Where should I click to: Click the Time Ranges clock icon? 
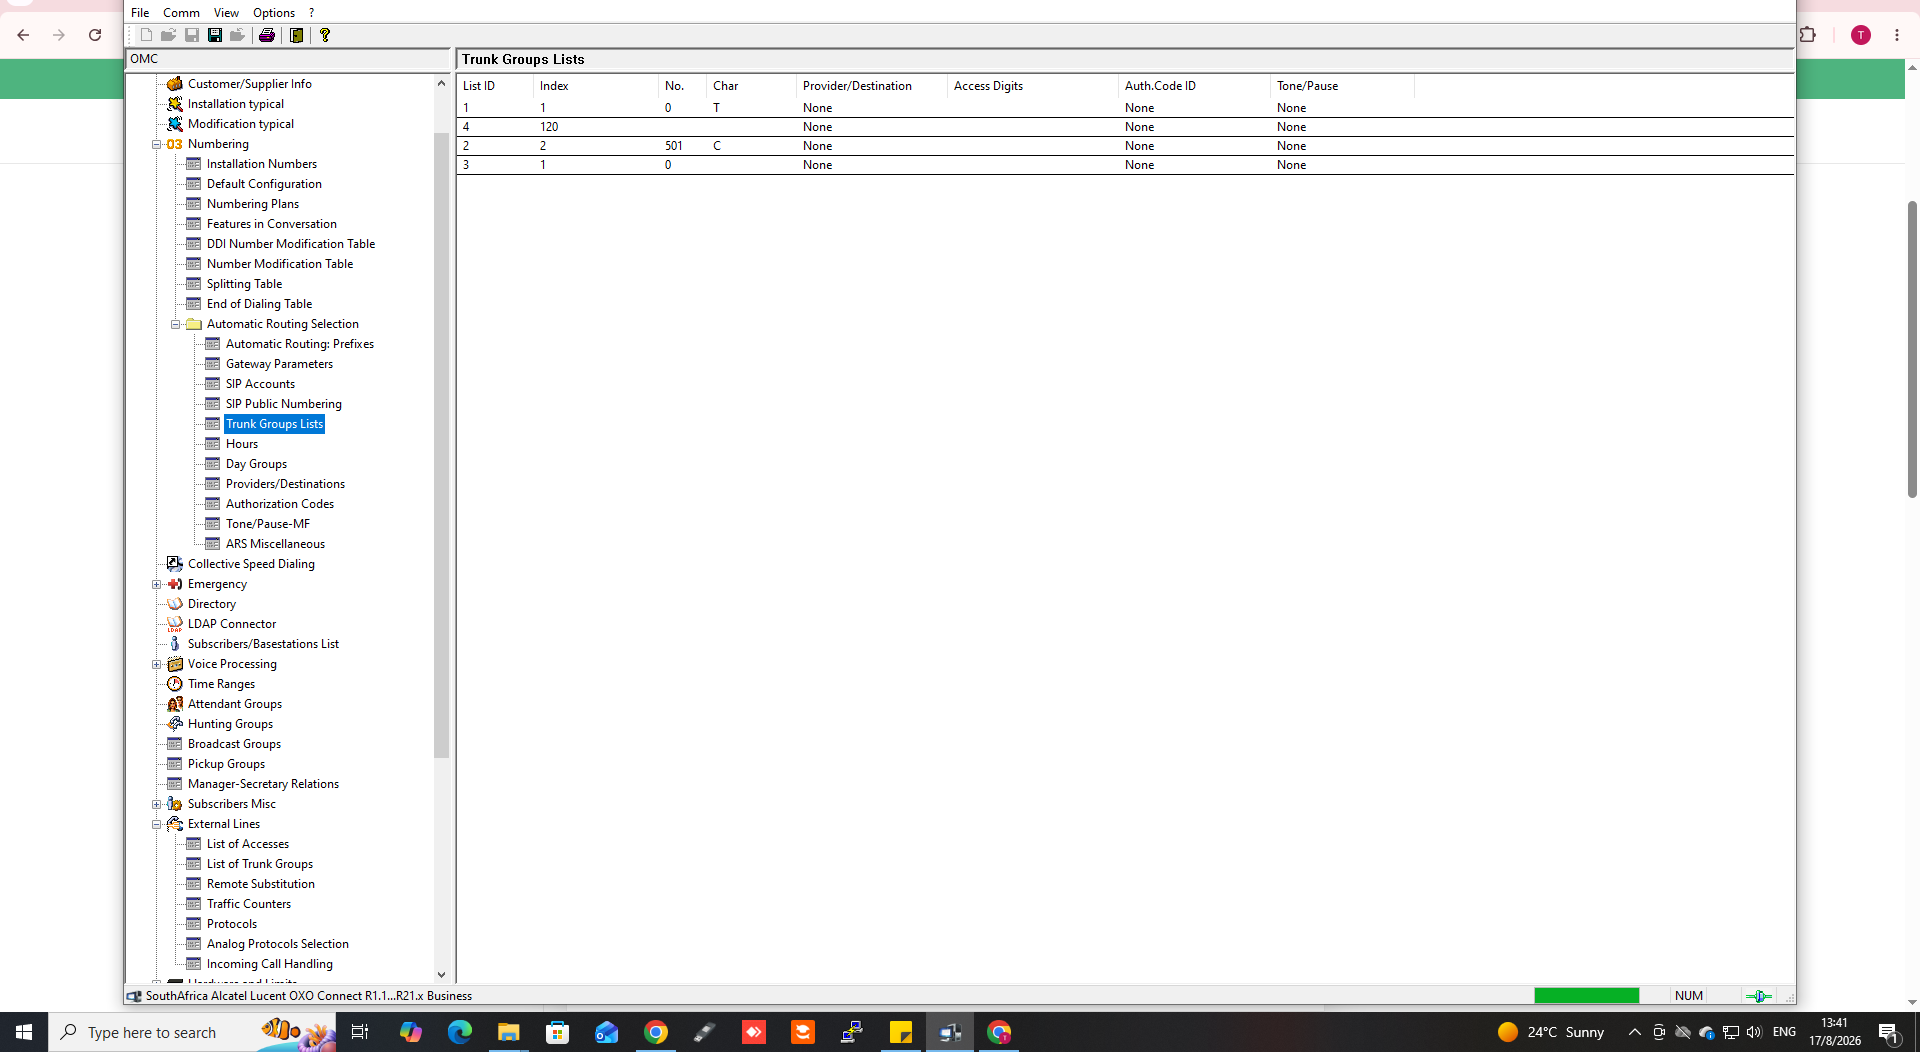click(x=175, y=684)
